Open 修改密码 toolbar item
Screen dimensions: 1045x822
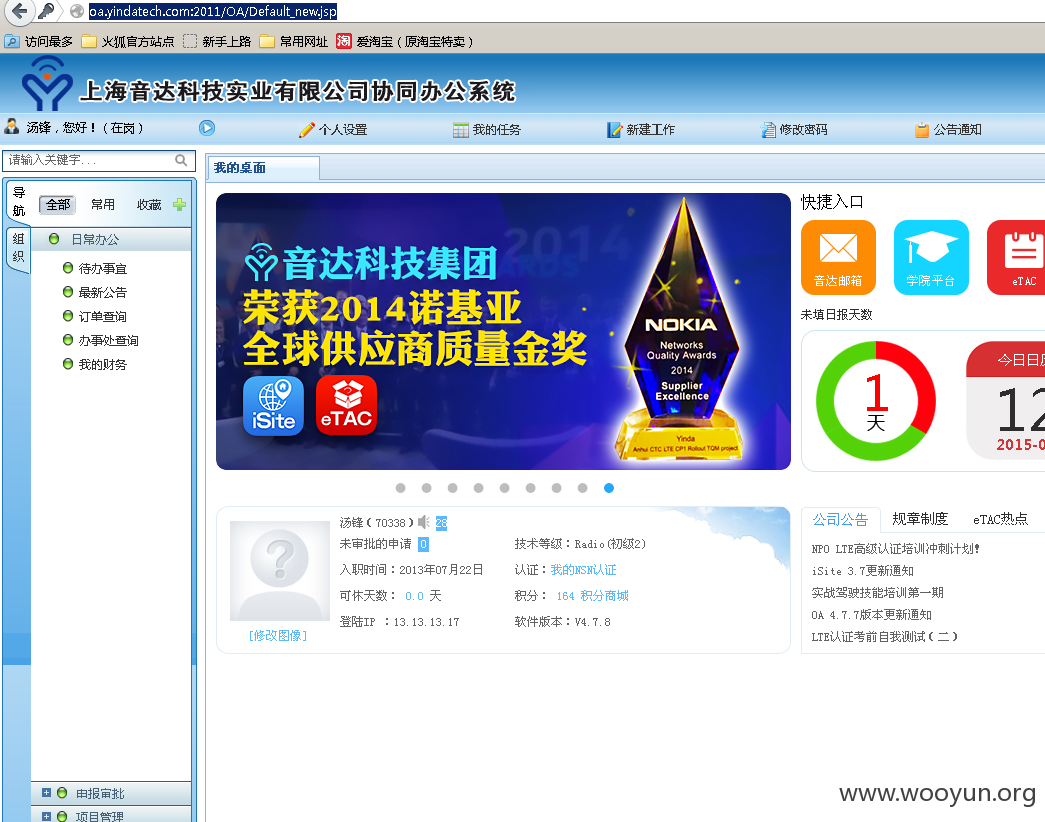pyautogui.click(x=794, y=129)
